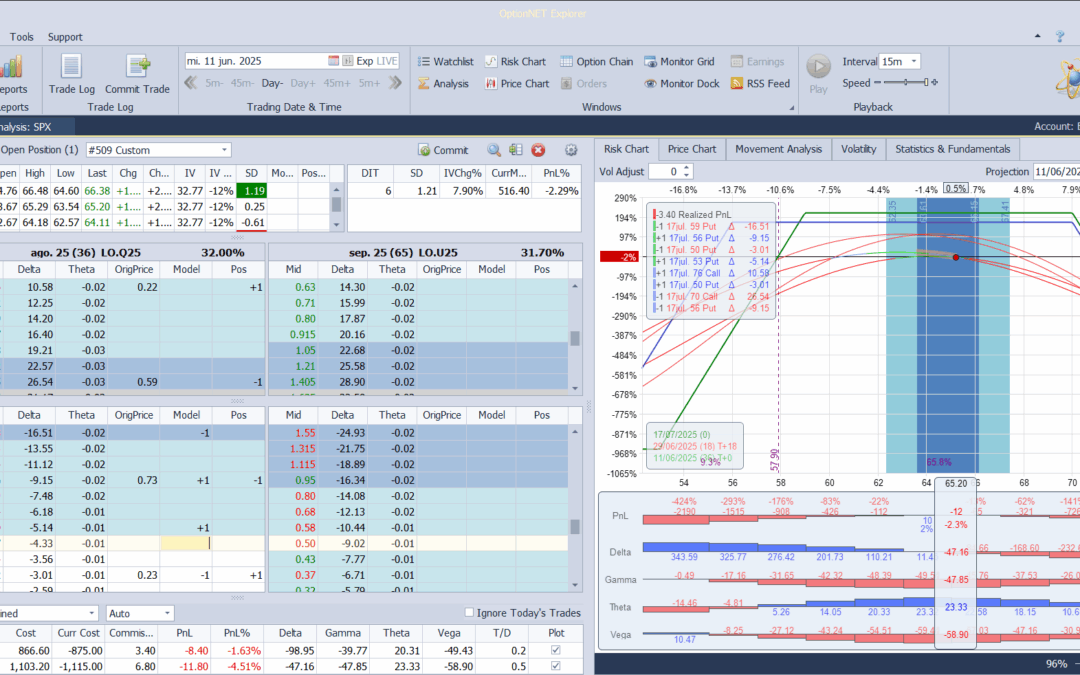Click the Day- time step button

pos(271,83)
